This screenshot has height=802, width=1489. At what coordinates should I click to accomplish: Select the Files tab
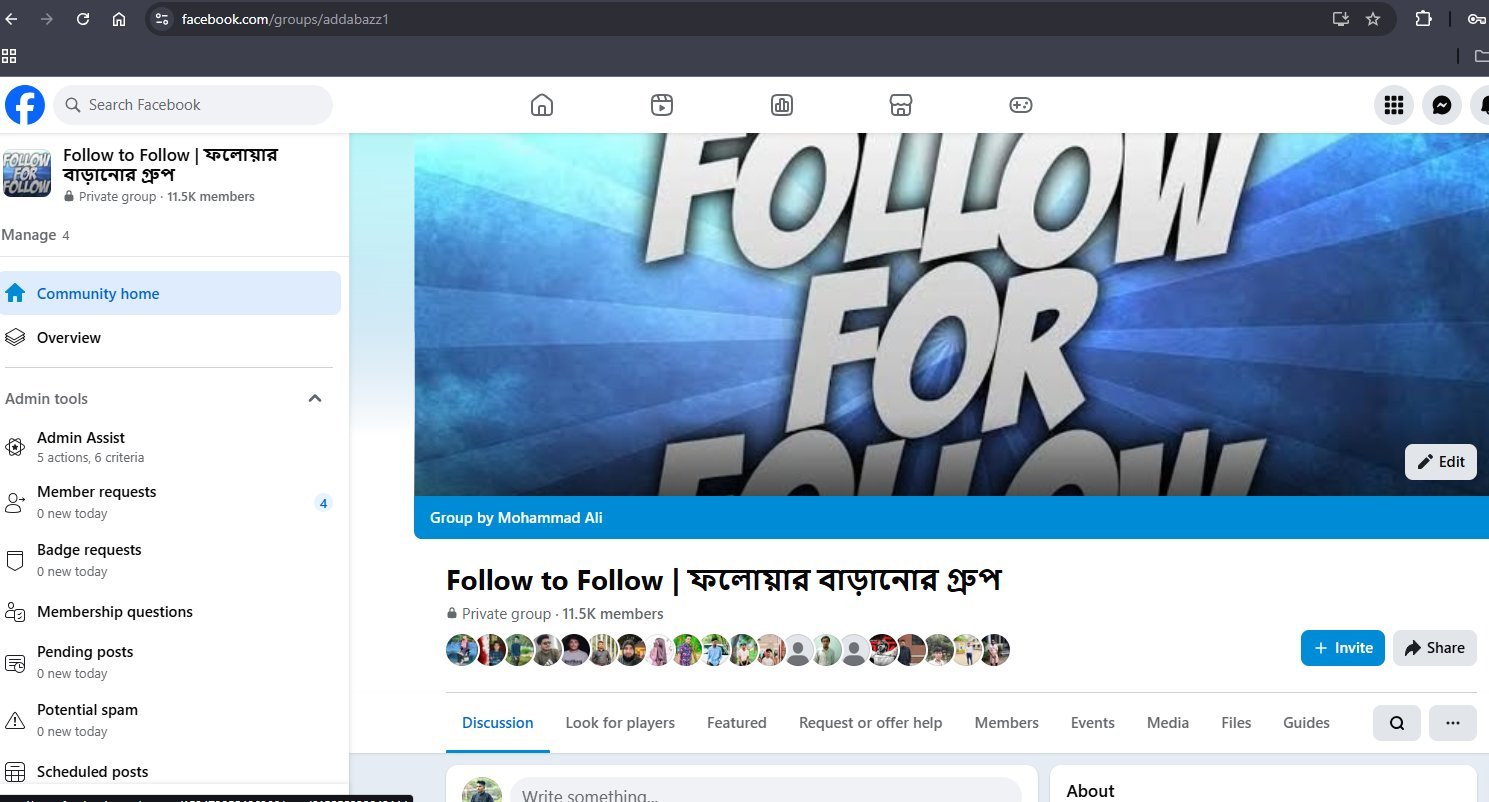[1236, 723]
